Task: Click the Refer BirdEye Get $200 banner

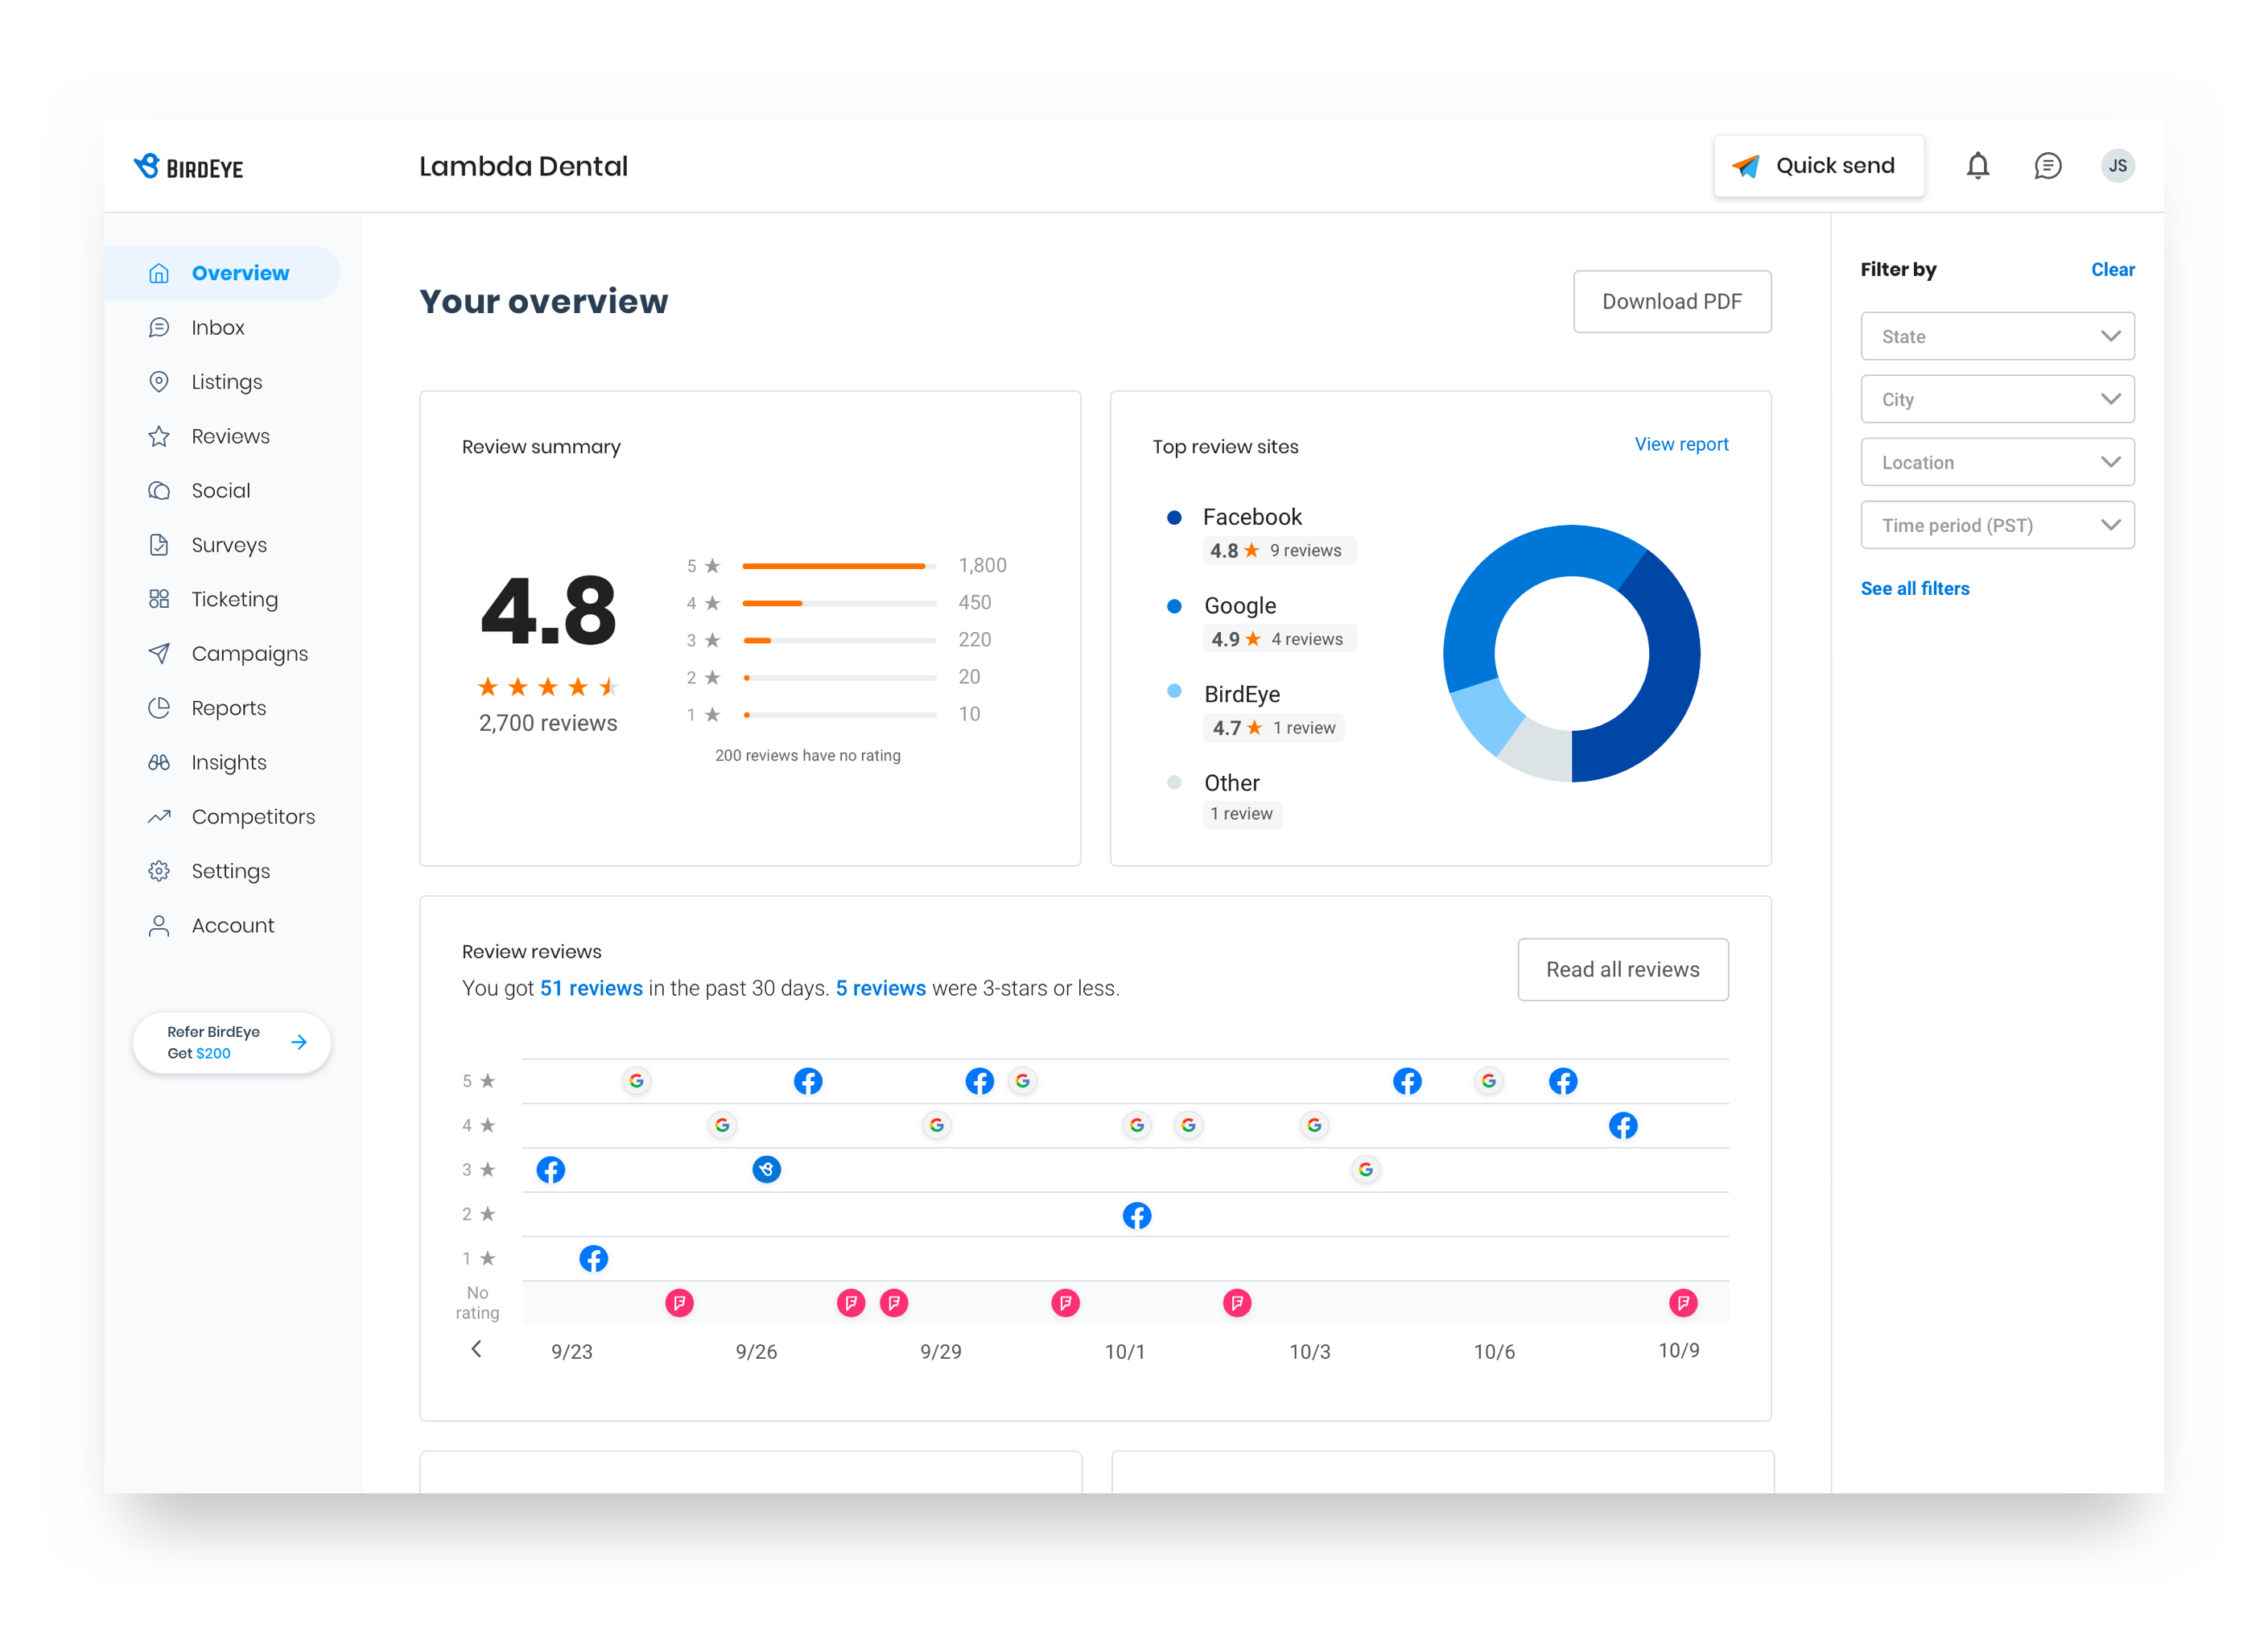Action: click(x=231, y=1042)
